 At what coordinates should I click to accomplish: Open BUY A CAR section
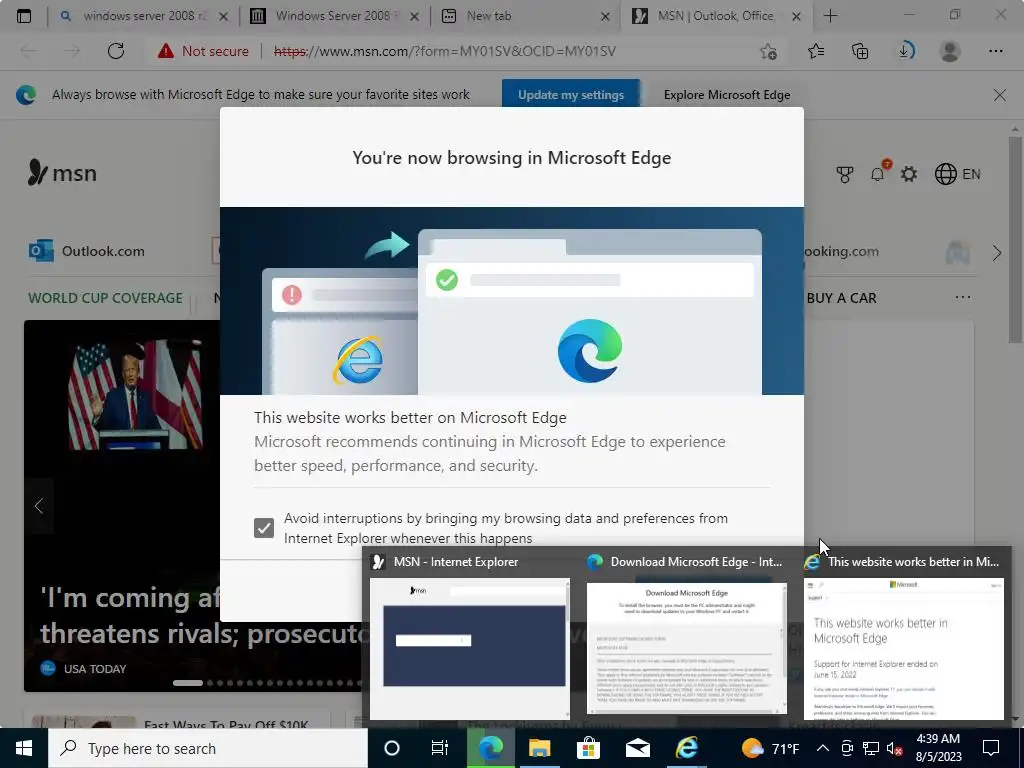click(x=841, y=298)
